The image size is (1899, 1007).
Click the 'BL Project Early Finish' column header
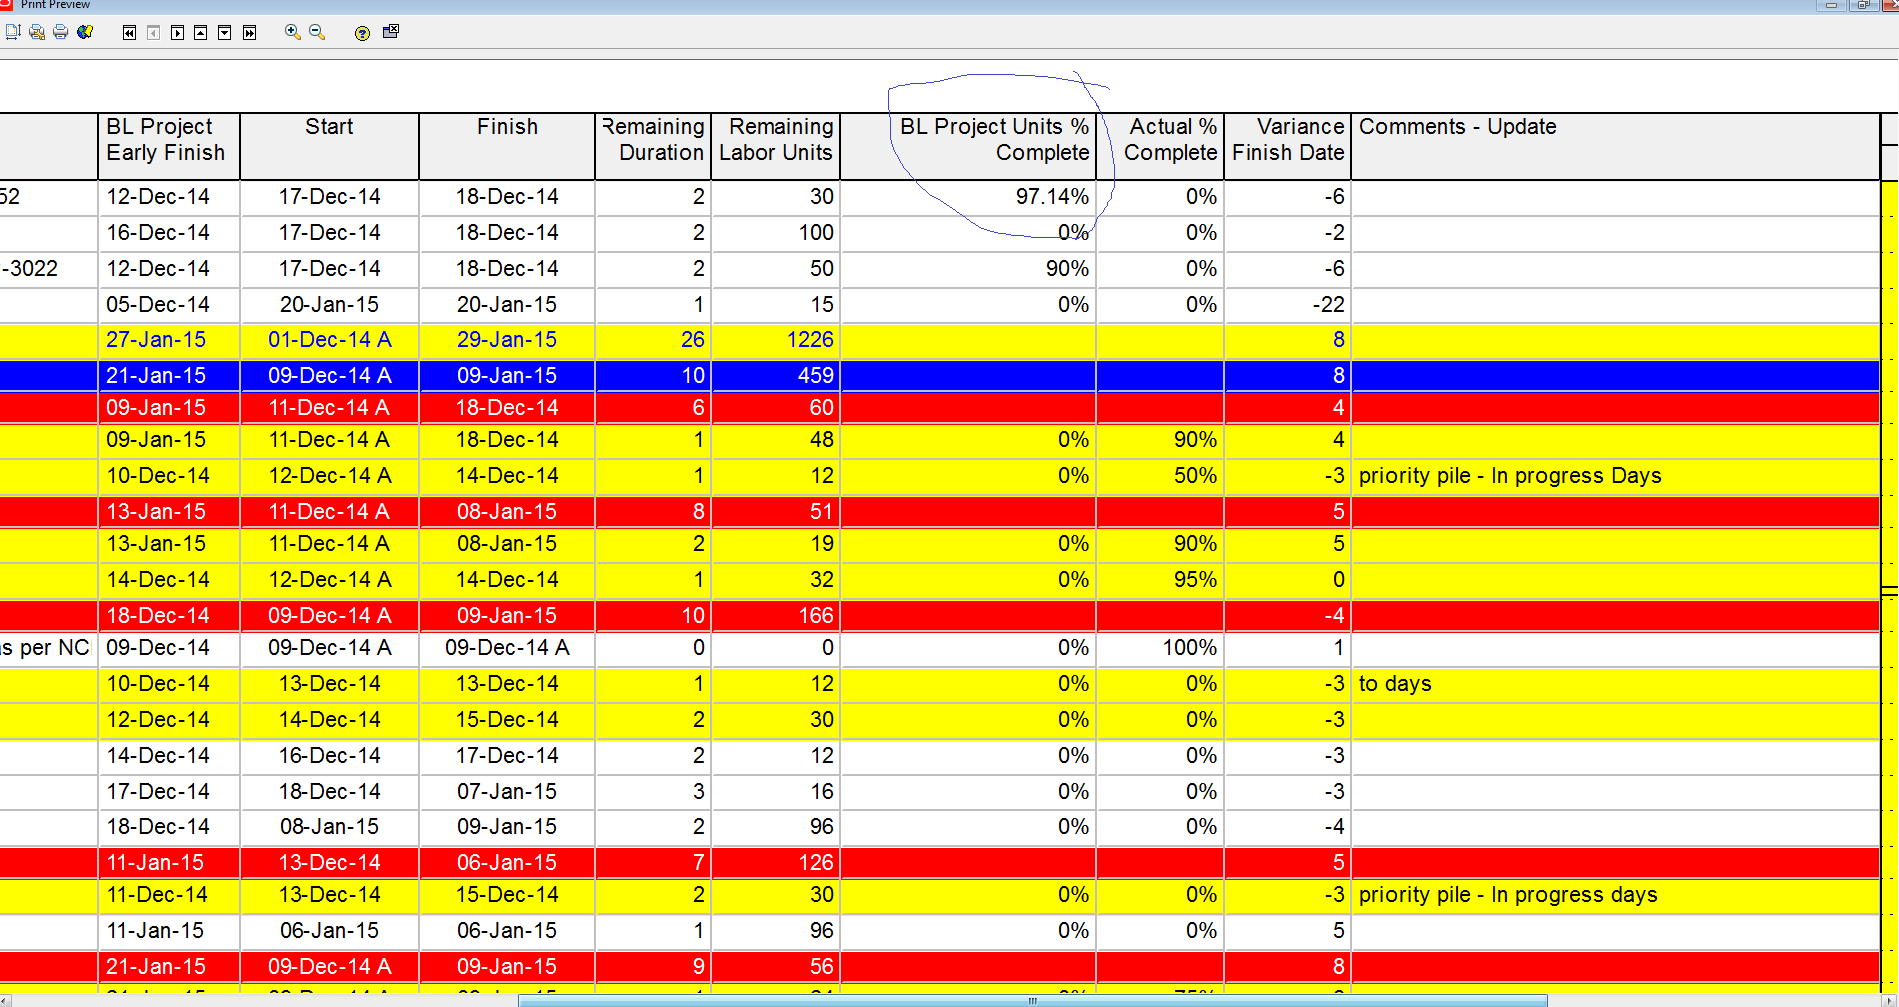click(x=169, y=146)
